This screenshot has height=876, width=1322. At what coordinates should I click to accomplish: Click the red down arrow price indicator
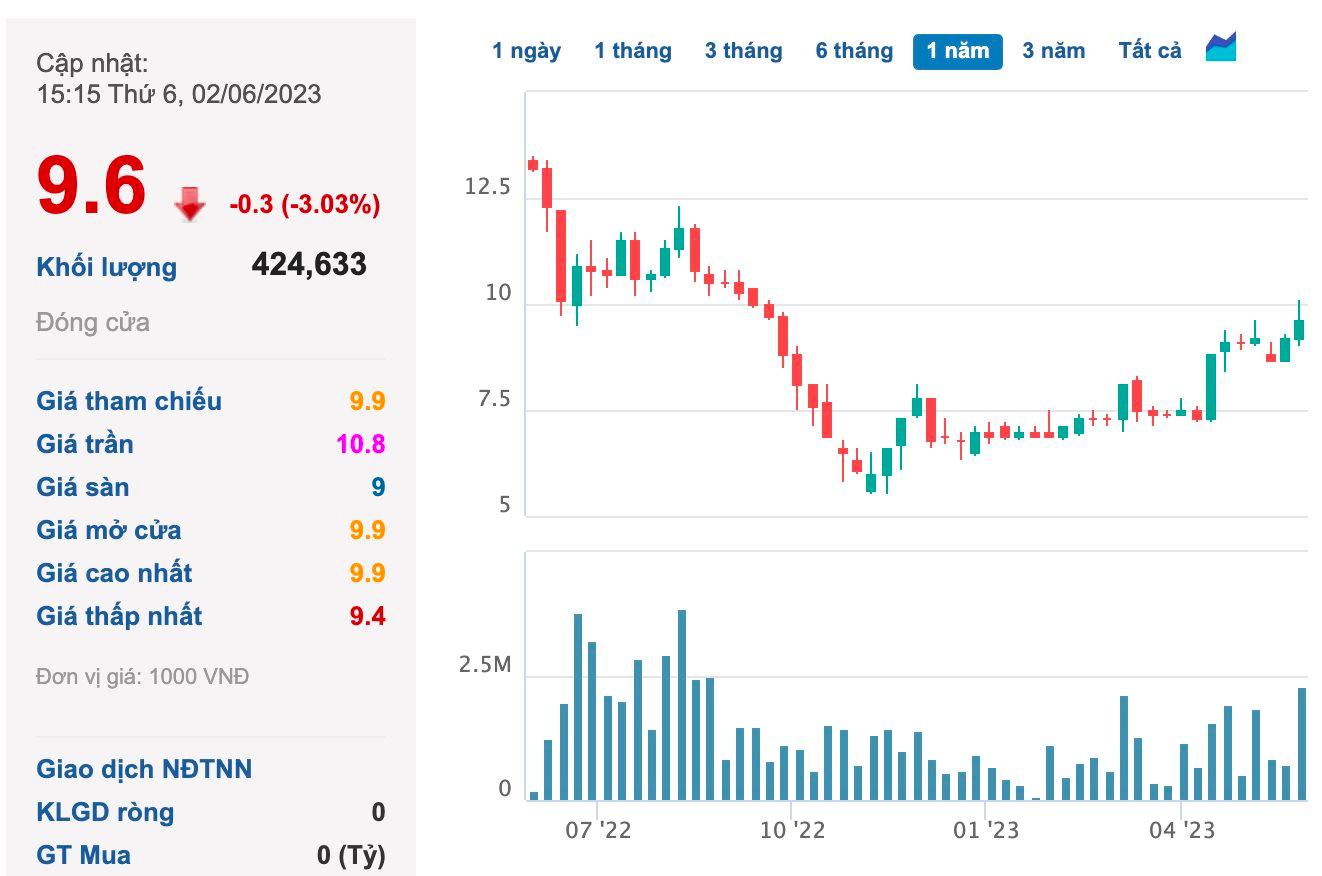(x=189, y=203)
